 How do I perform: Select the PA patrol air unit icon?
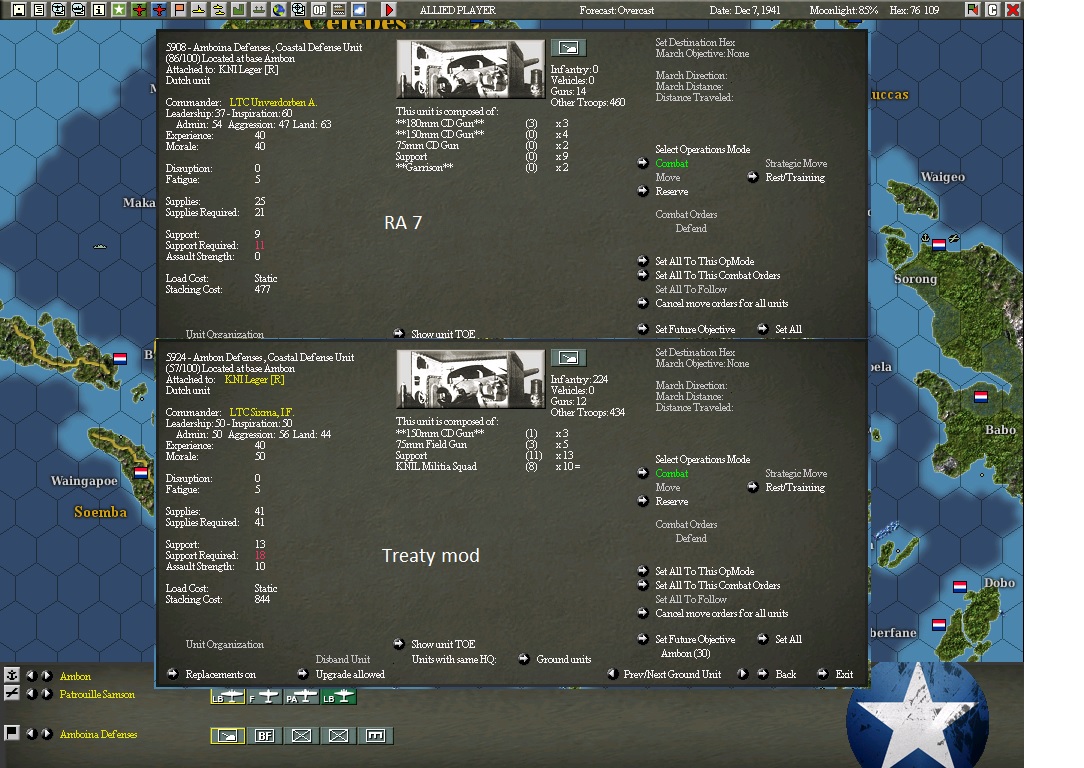click(302, 697)
